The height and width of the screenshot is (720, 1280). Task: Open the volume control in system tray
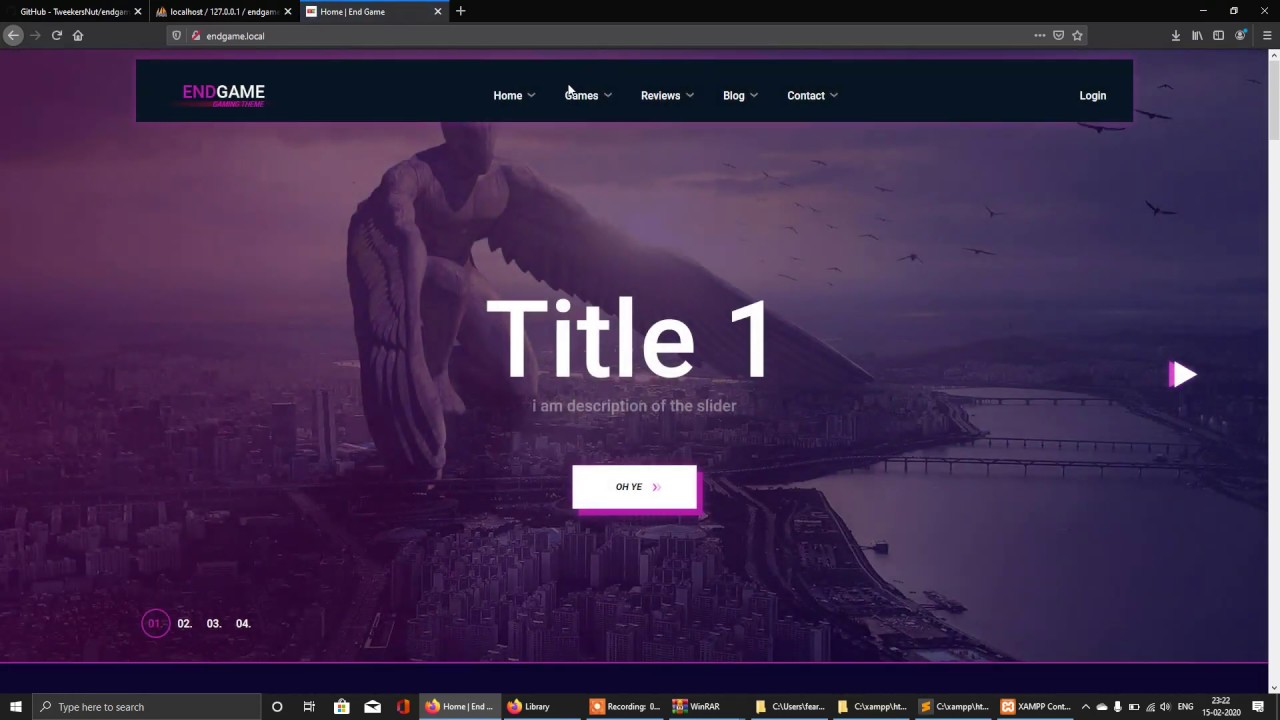pos(1165,707)
